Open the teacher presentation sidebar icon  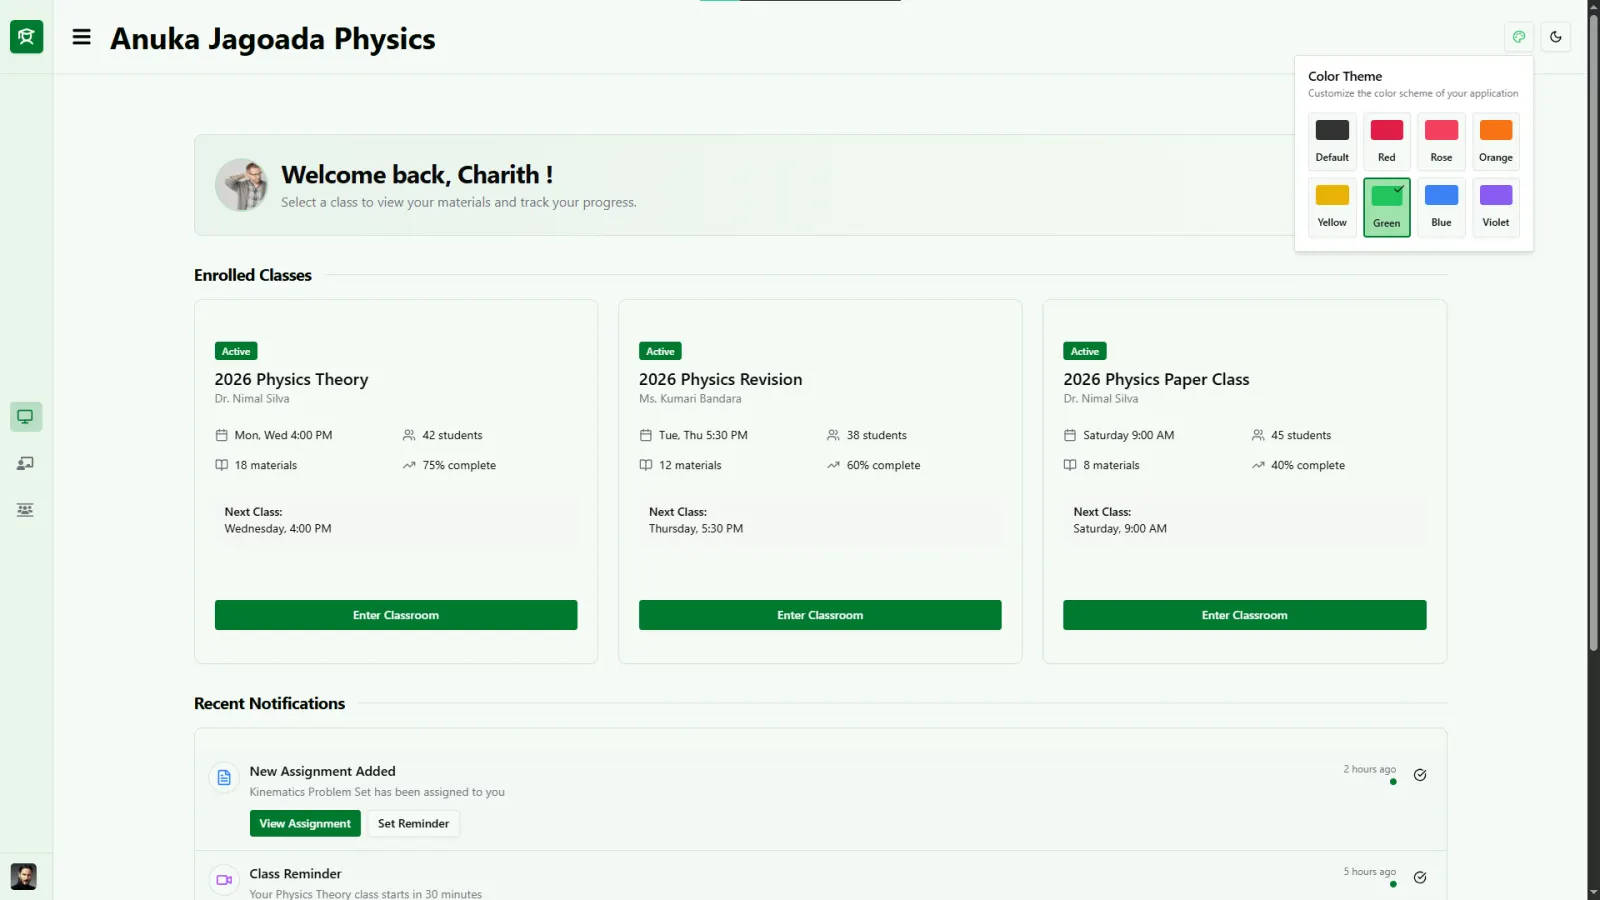point(26,463)
